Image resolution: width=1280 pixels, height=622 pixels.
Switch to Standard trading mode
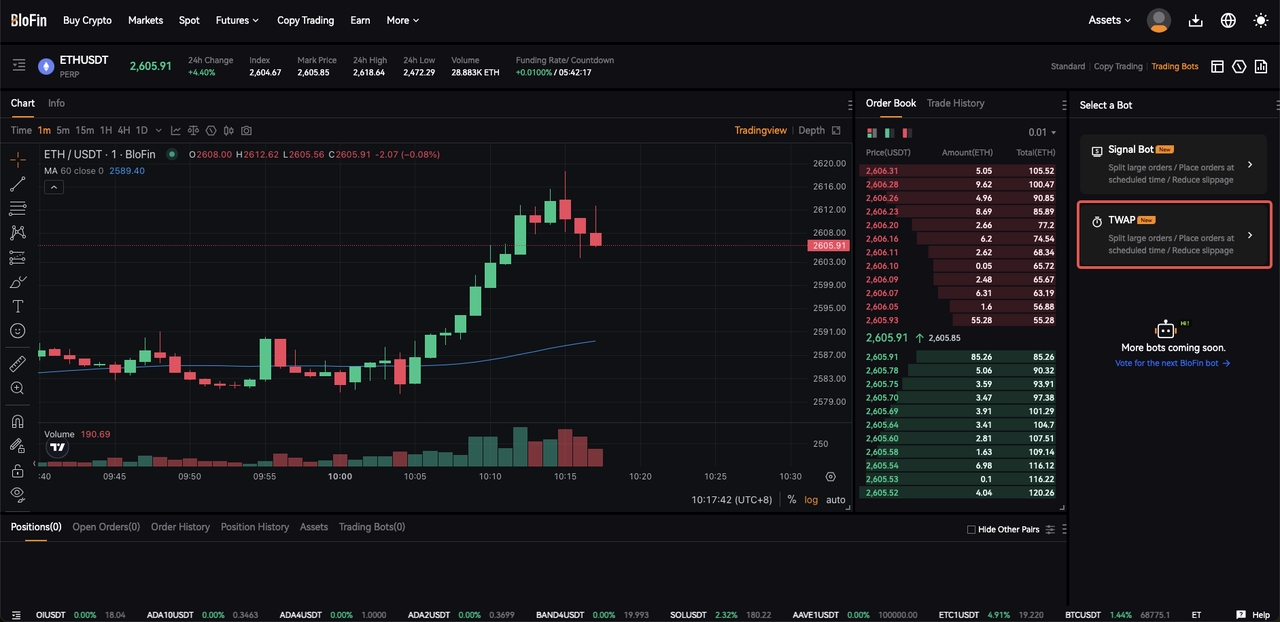click(x=1068, y=66)
